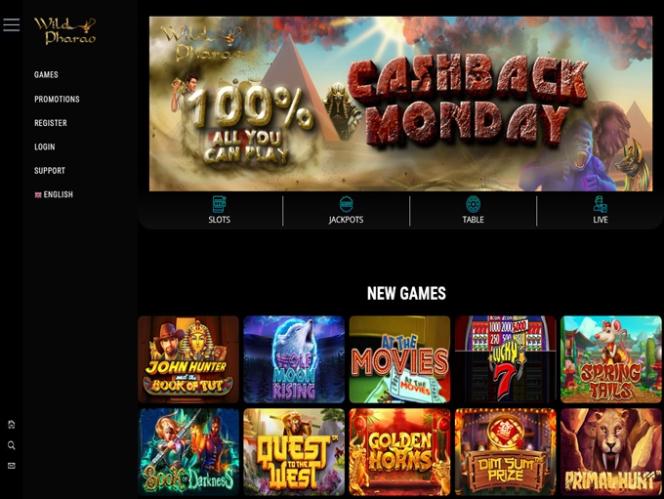Click the Wild Pharao logo
The height and width of the screenshot is (499, 664).
[x=65, y=31]
